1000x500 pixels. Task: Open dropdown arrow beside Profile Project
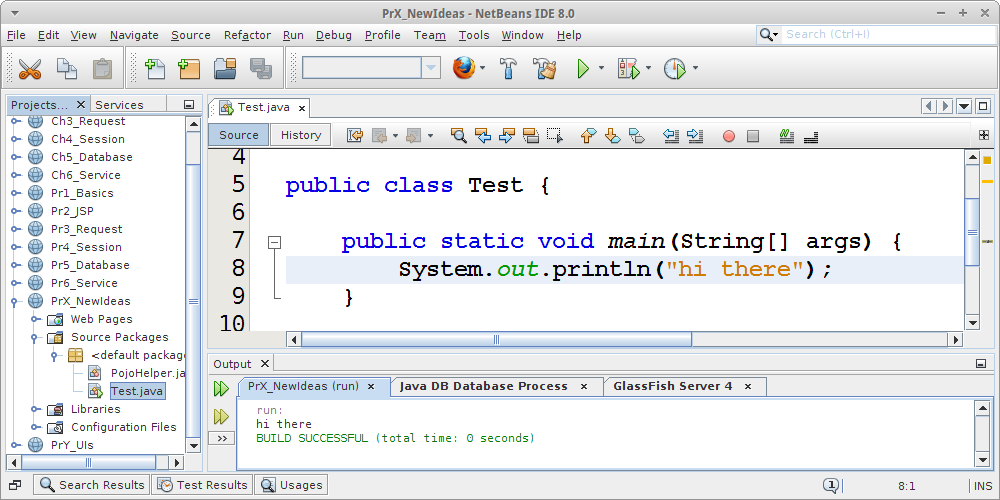[x=695, y=68]
